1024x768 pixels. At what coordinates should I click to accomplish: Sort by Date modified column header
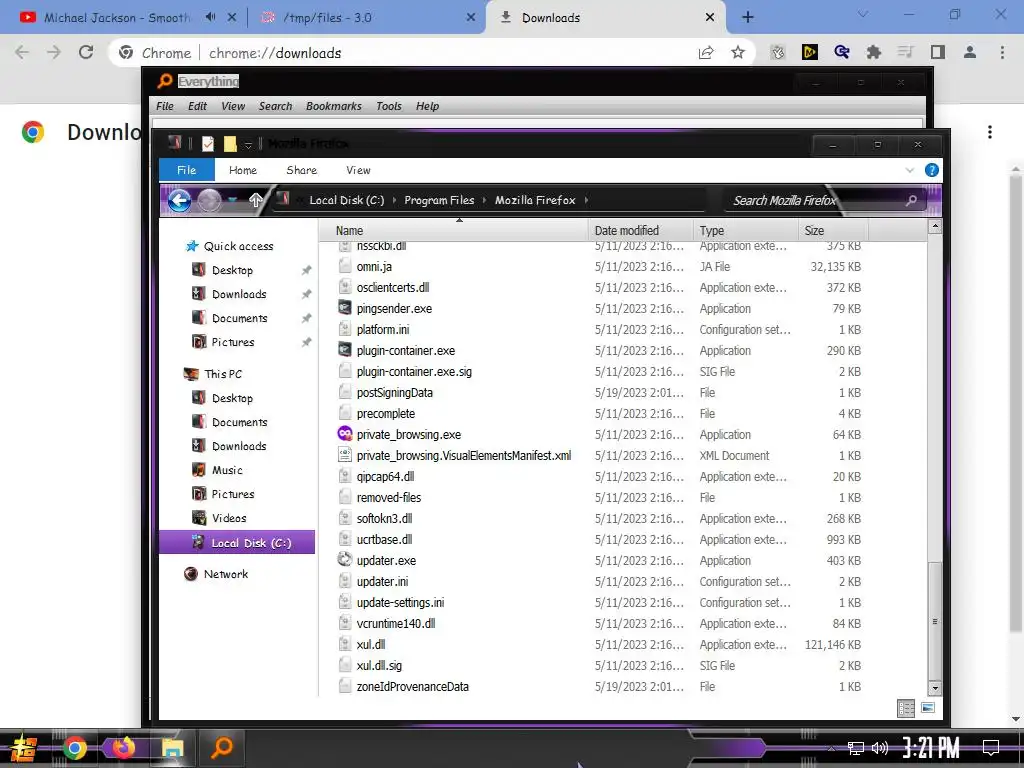641,231
